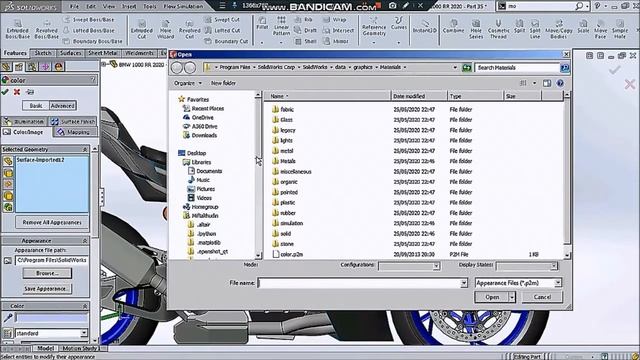The width and height of the screenshot is (640, 360).
Task: Click Remove All Appearances button
Action: tap(52, 222)
